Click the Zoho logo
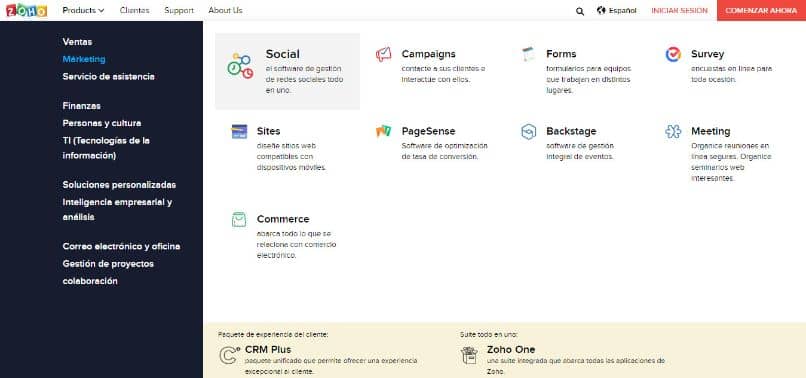 coord(26,10)
